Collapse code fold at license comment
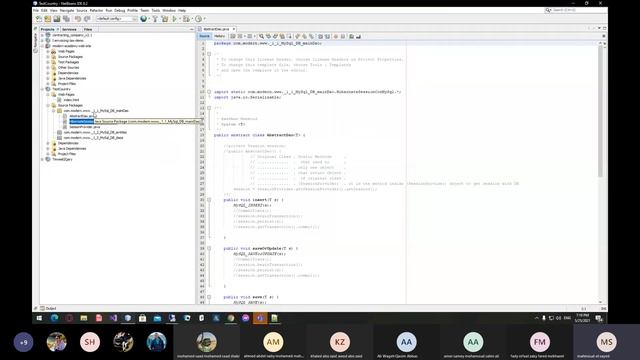This screenshot has width=640, height=360. (x=209, y=54)
